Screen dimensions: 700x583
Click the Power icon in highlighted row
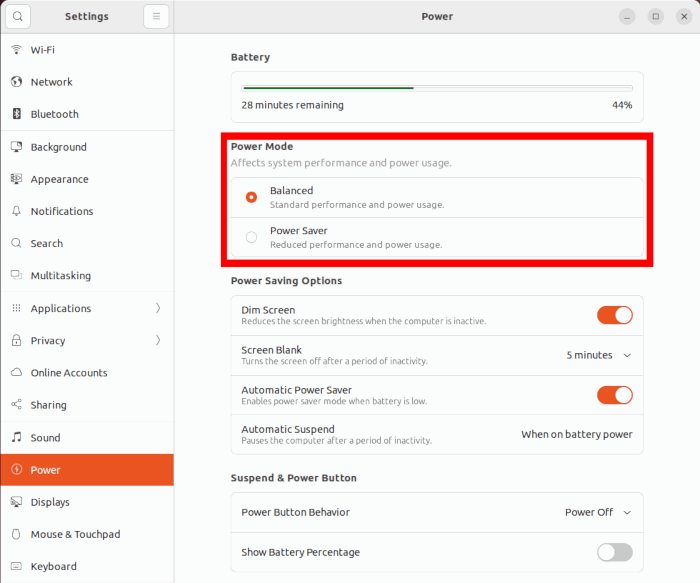click(17, 470)
